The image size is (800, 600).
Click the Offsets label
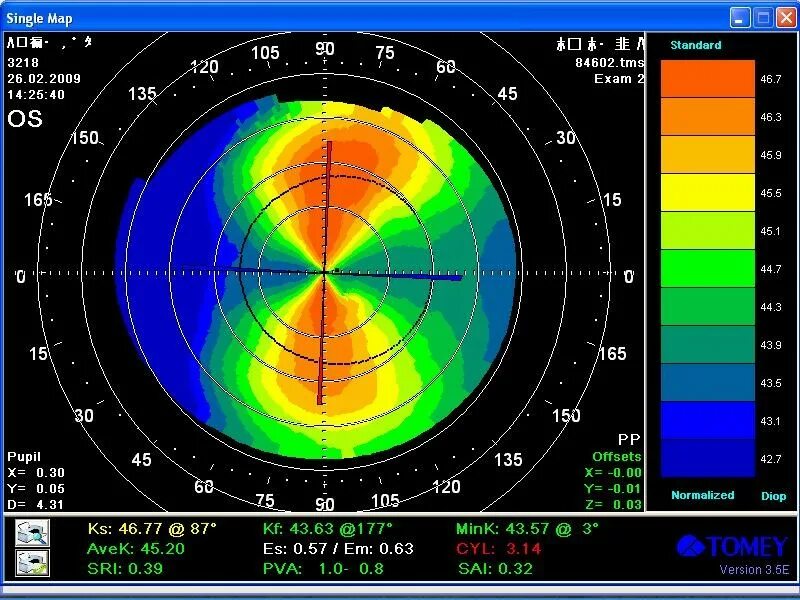tap(617, 457)
